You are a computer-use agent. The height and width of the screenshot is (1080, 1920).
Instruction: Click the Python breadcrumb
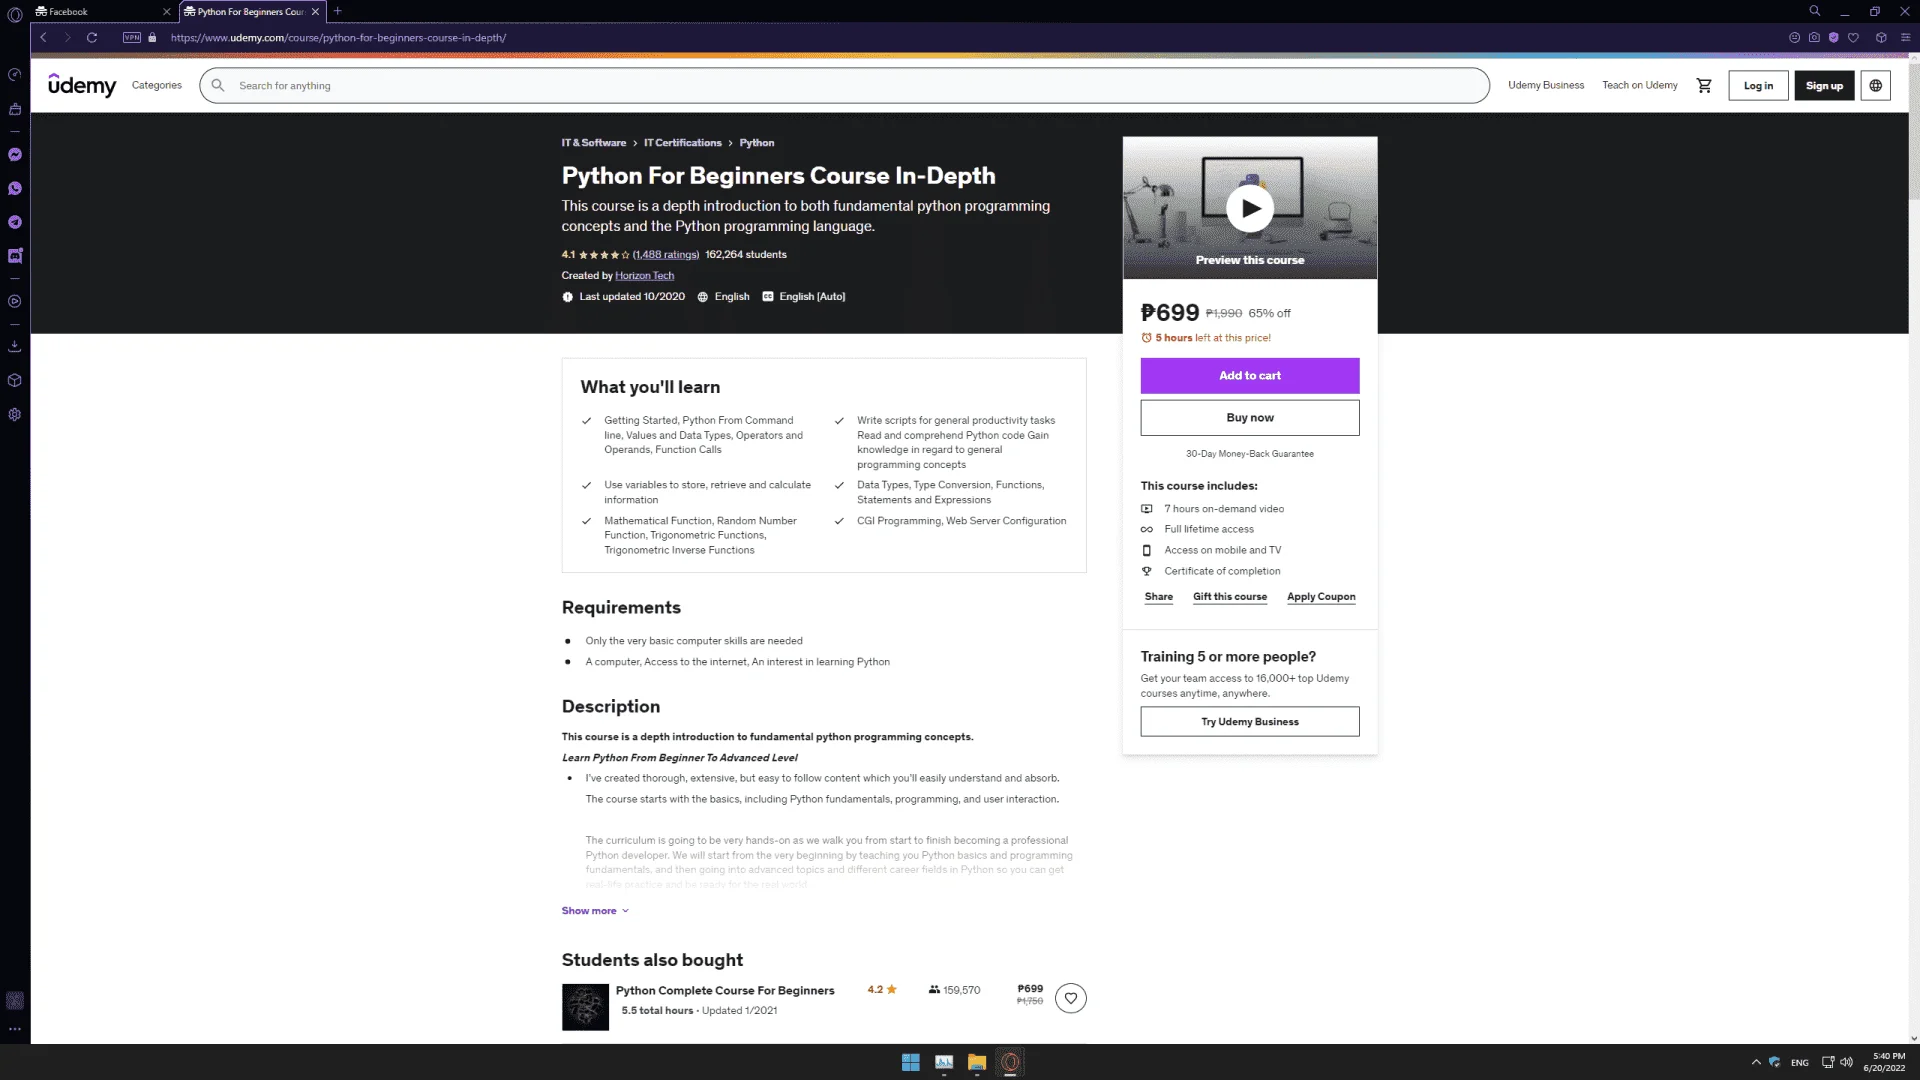point(757,143)
